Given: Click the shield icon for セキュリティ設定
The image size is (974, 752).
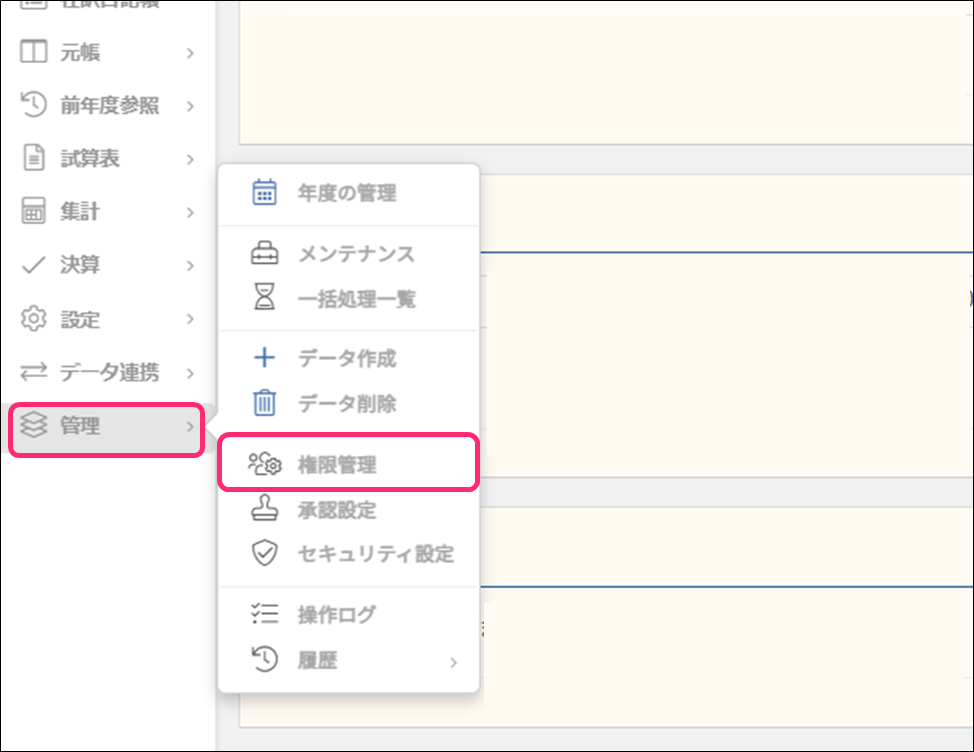Looking at the screenshot, I should point(264,553).
